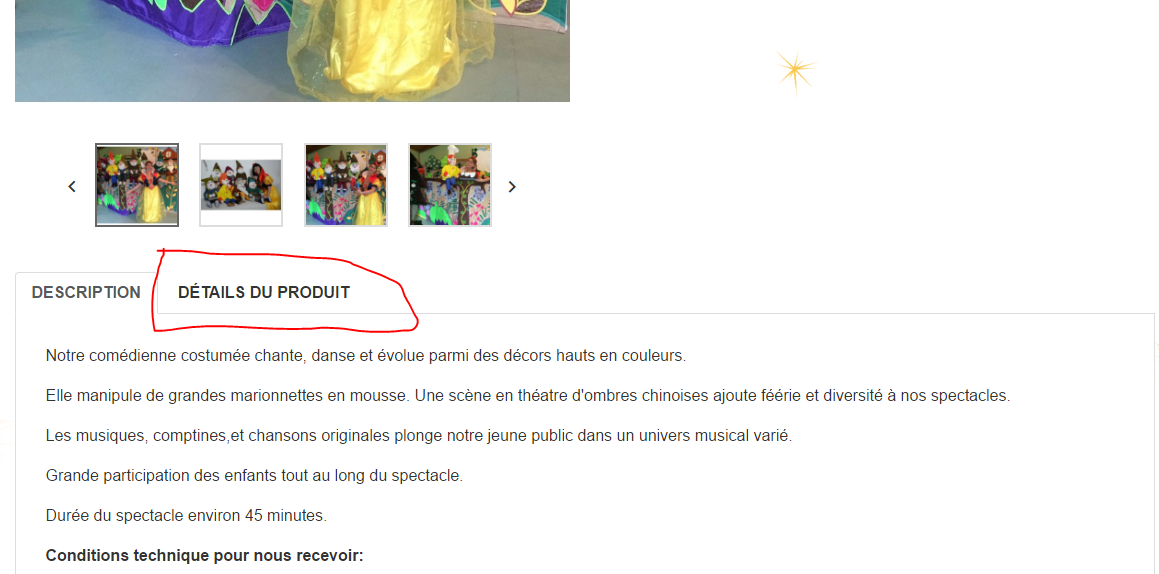This screenshot has height=574, width=1159.
Task: Switch to the Détails du produit tab
Action: 264,293
